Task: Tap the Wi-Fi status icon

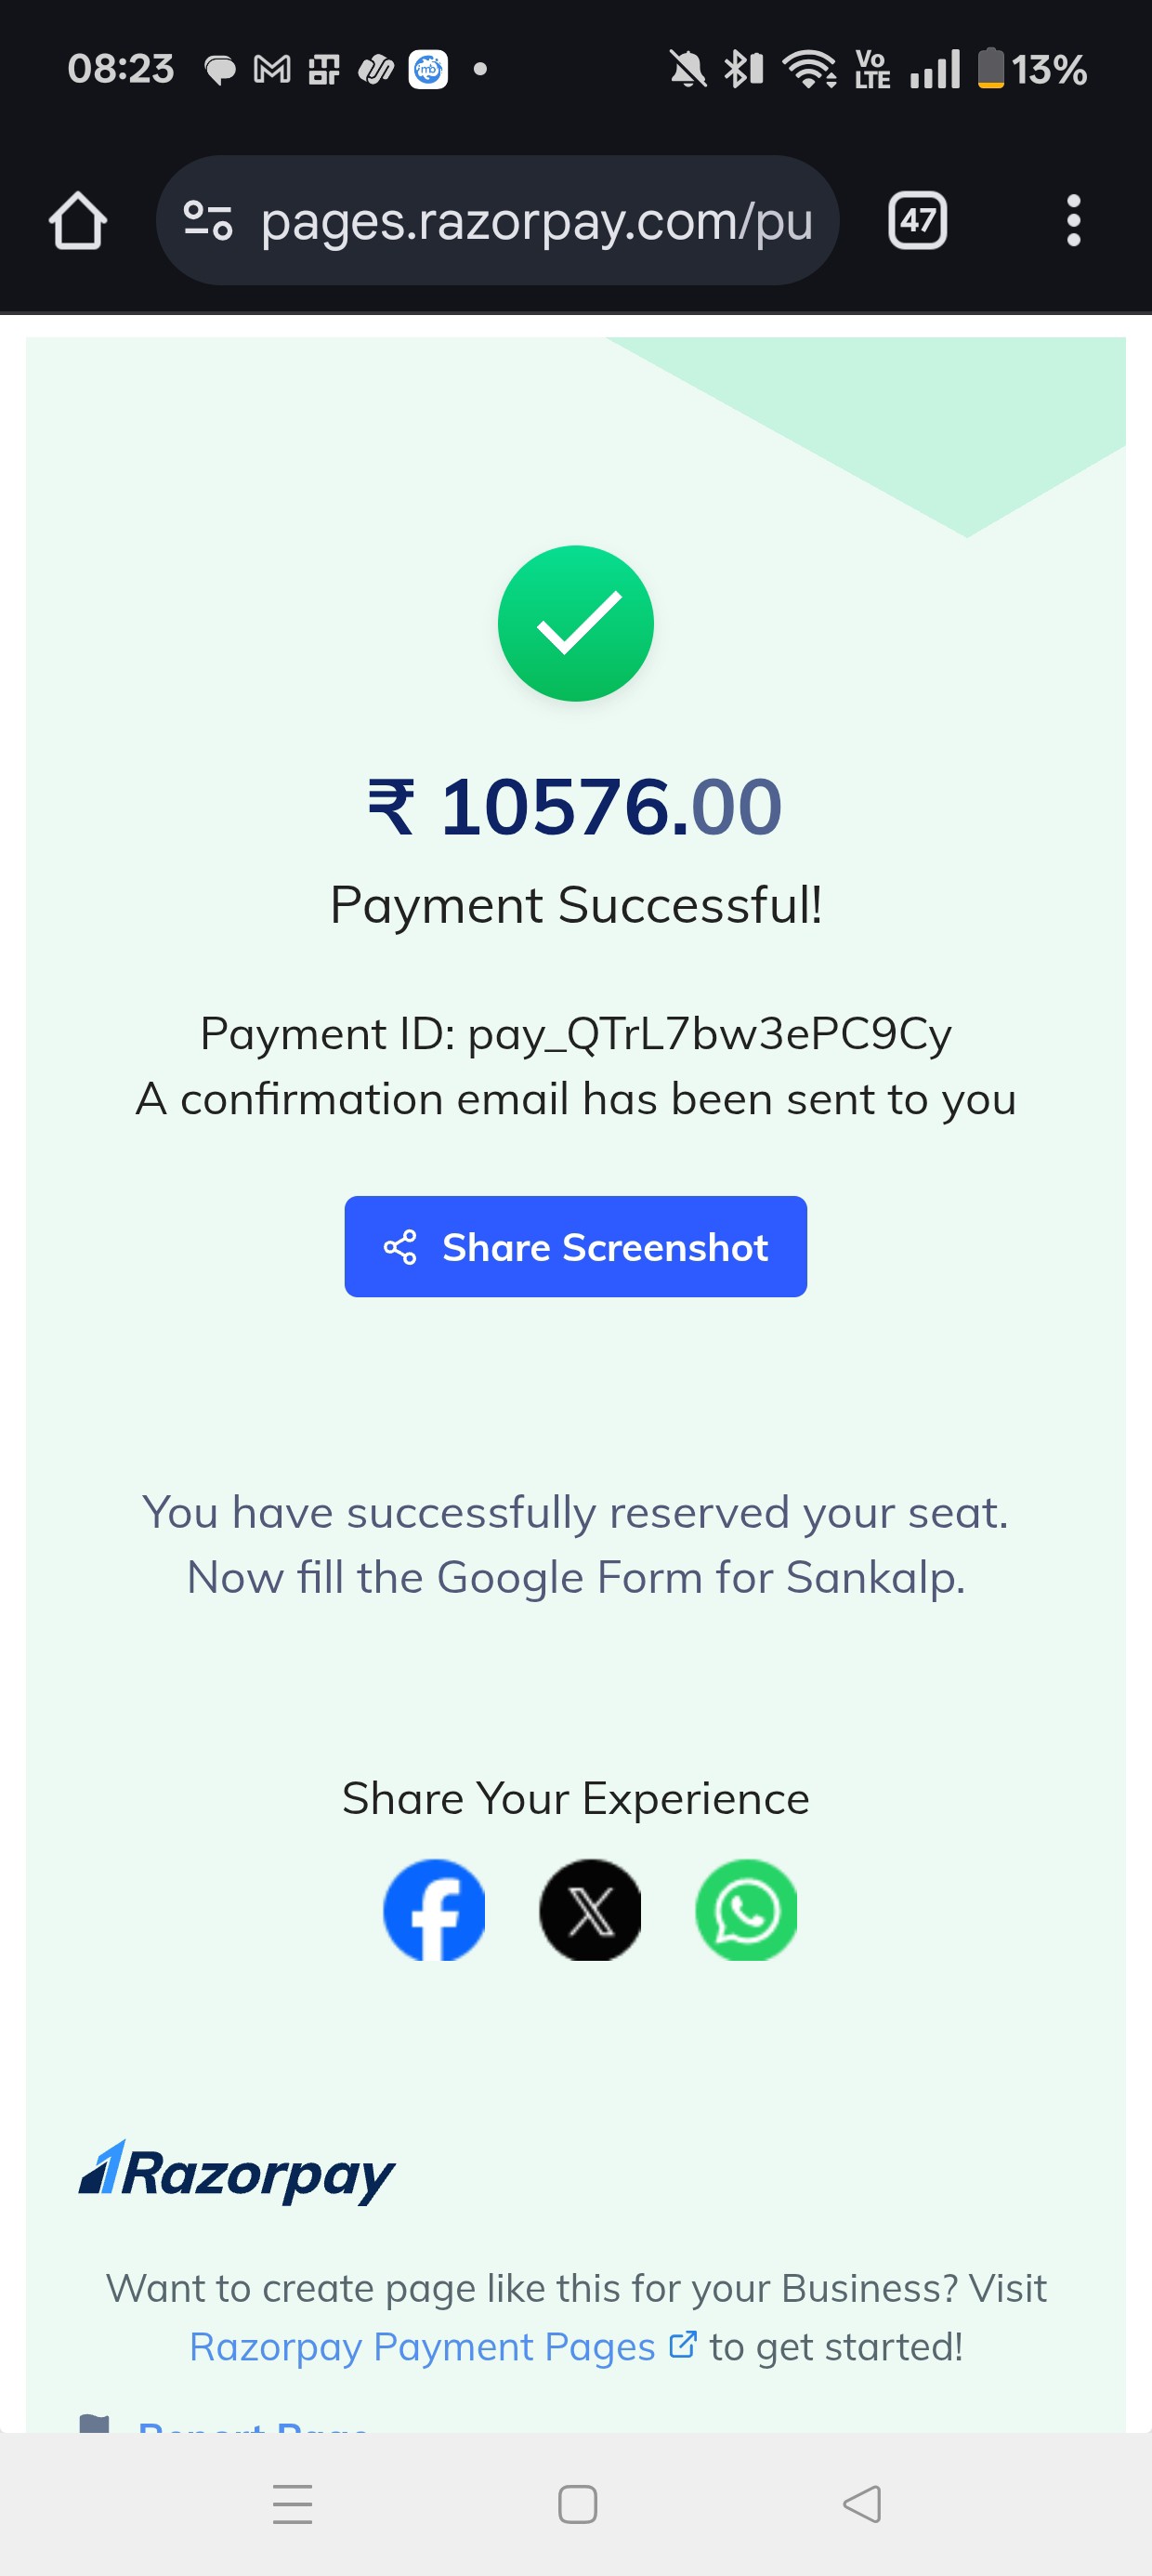Action: 809,69
